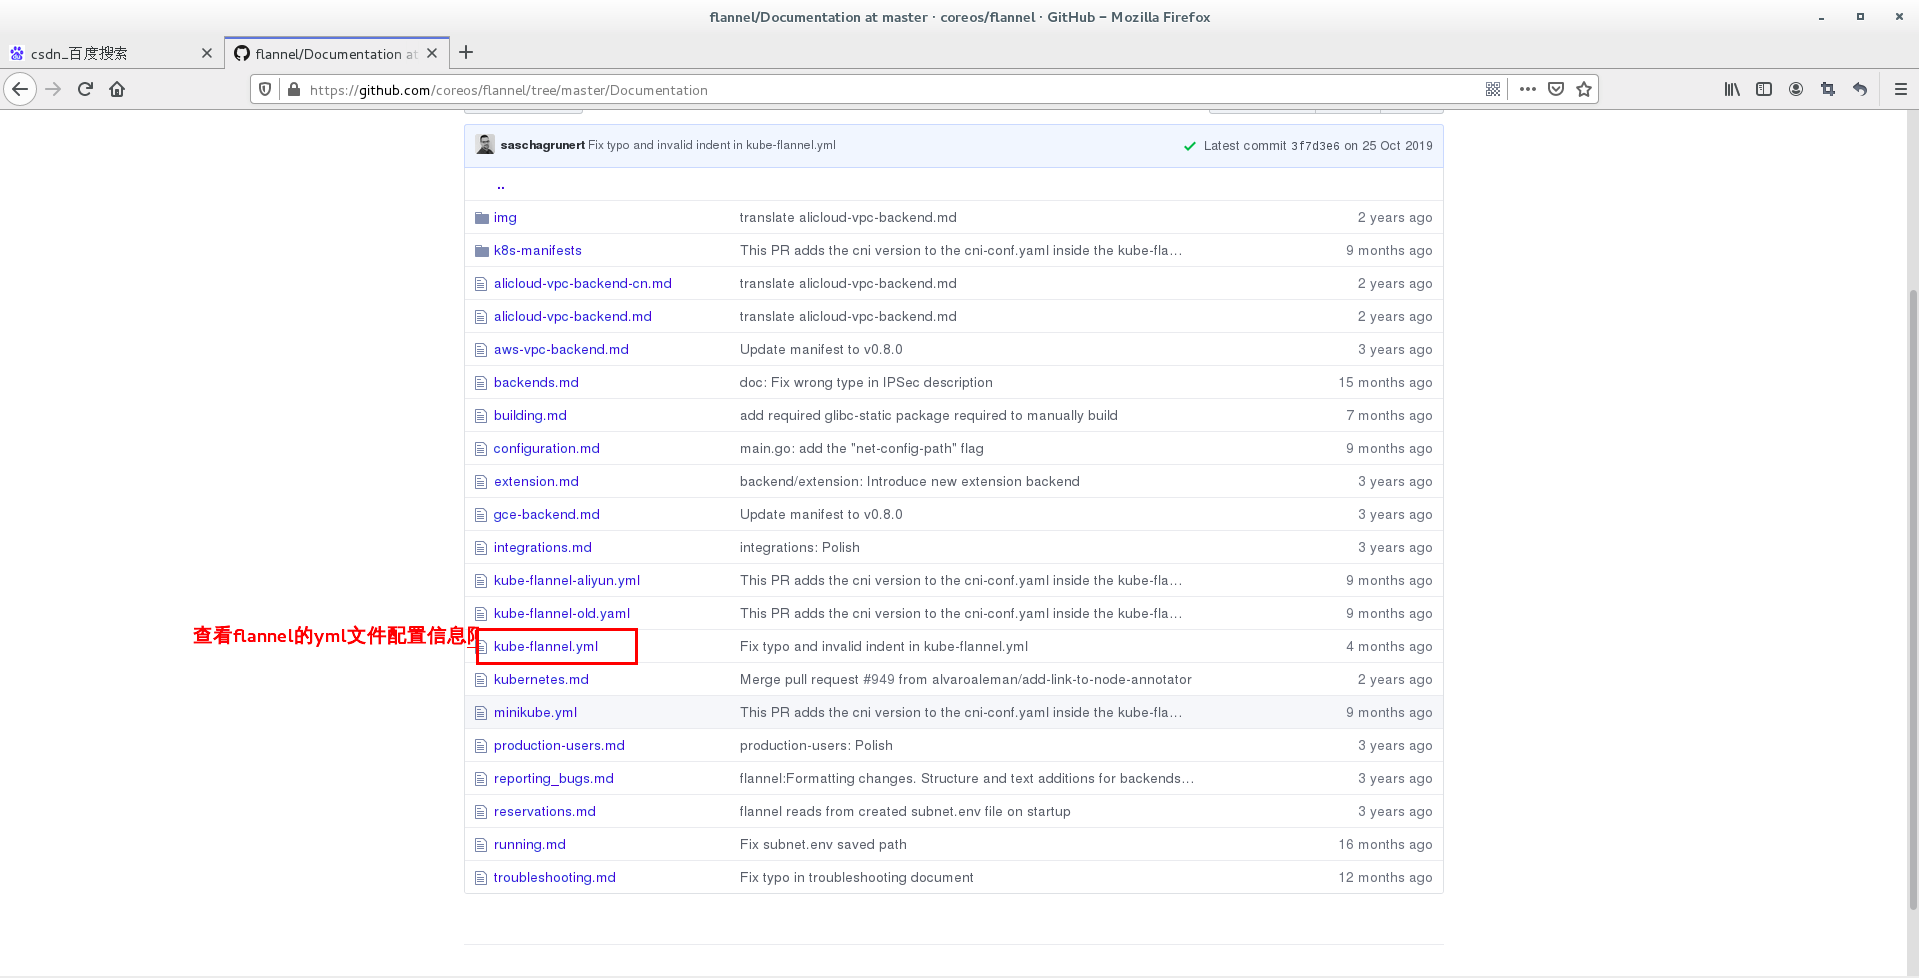Open reservations.md file

tap(544, 811)
